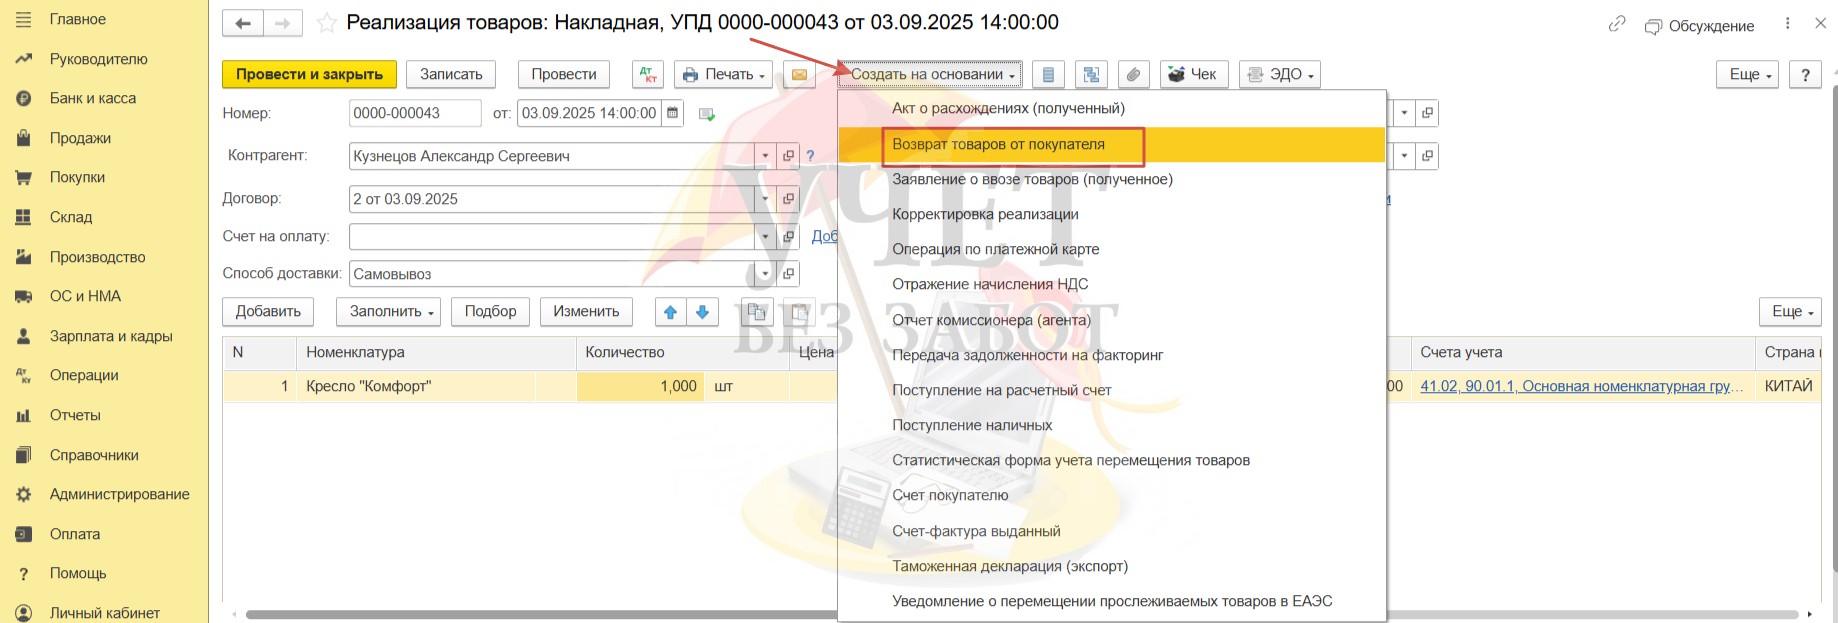This screenshot has height=623, width=1838.
Task: Show Дт/Кт document postings
Action: click(x=648, y=74)
